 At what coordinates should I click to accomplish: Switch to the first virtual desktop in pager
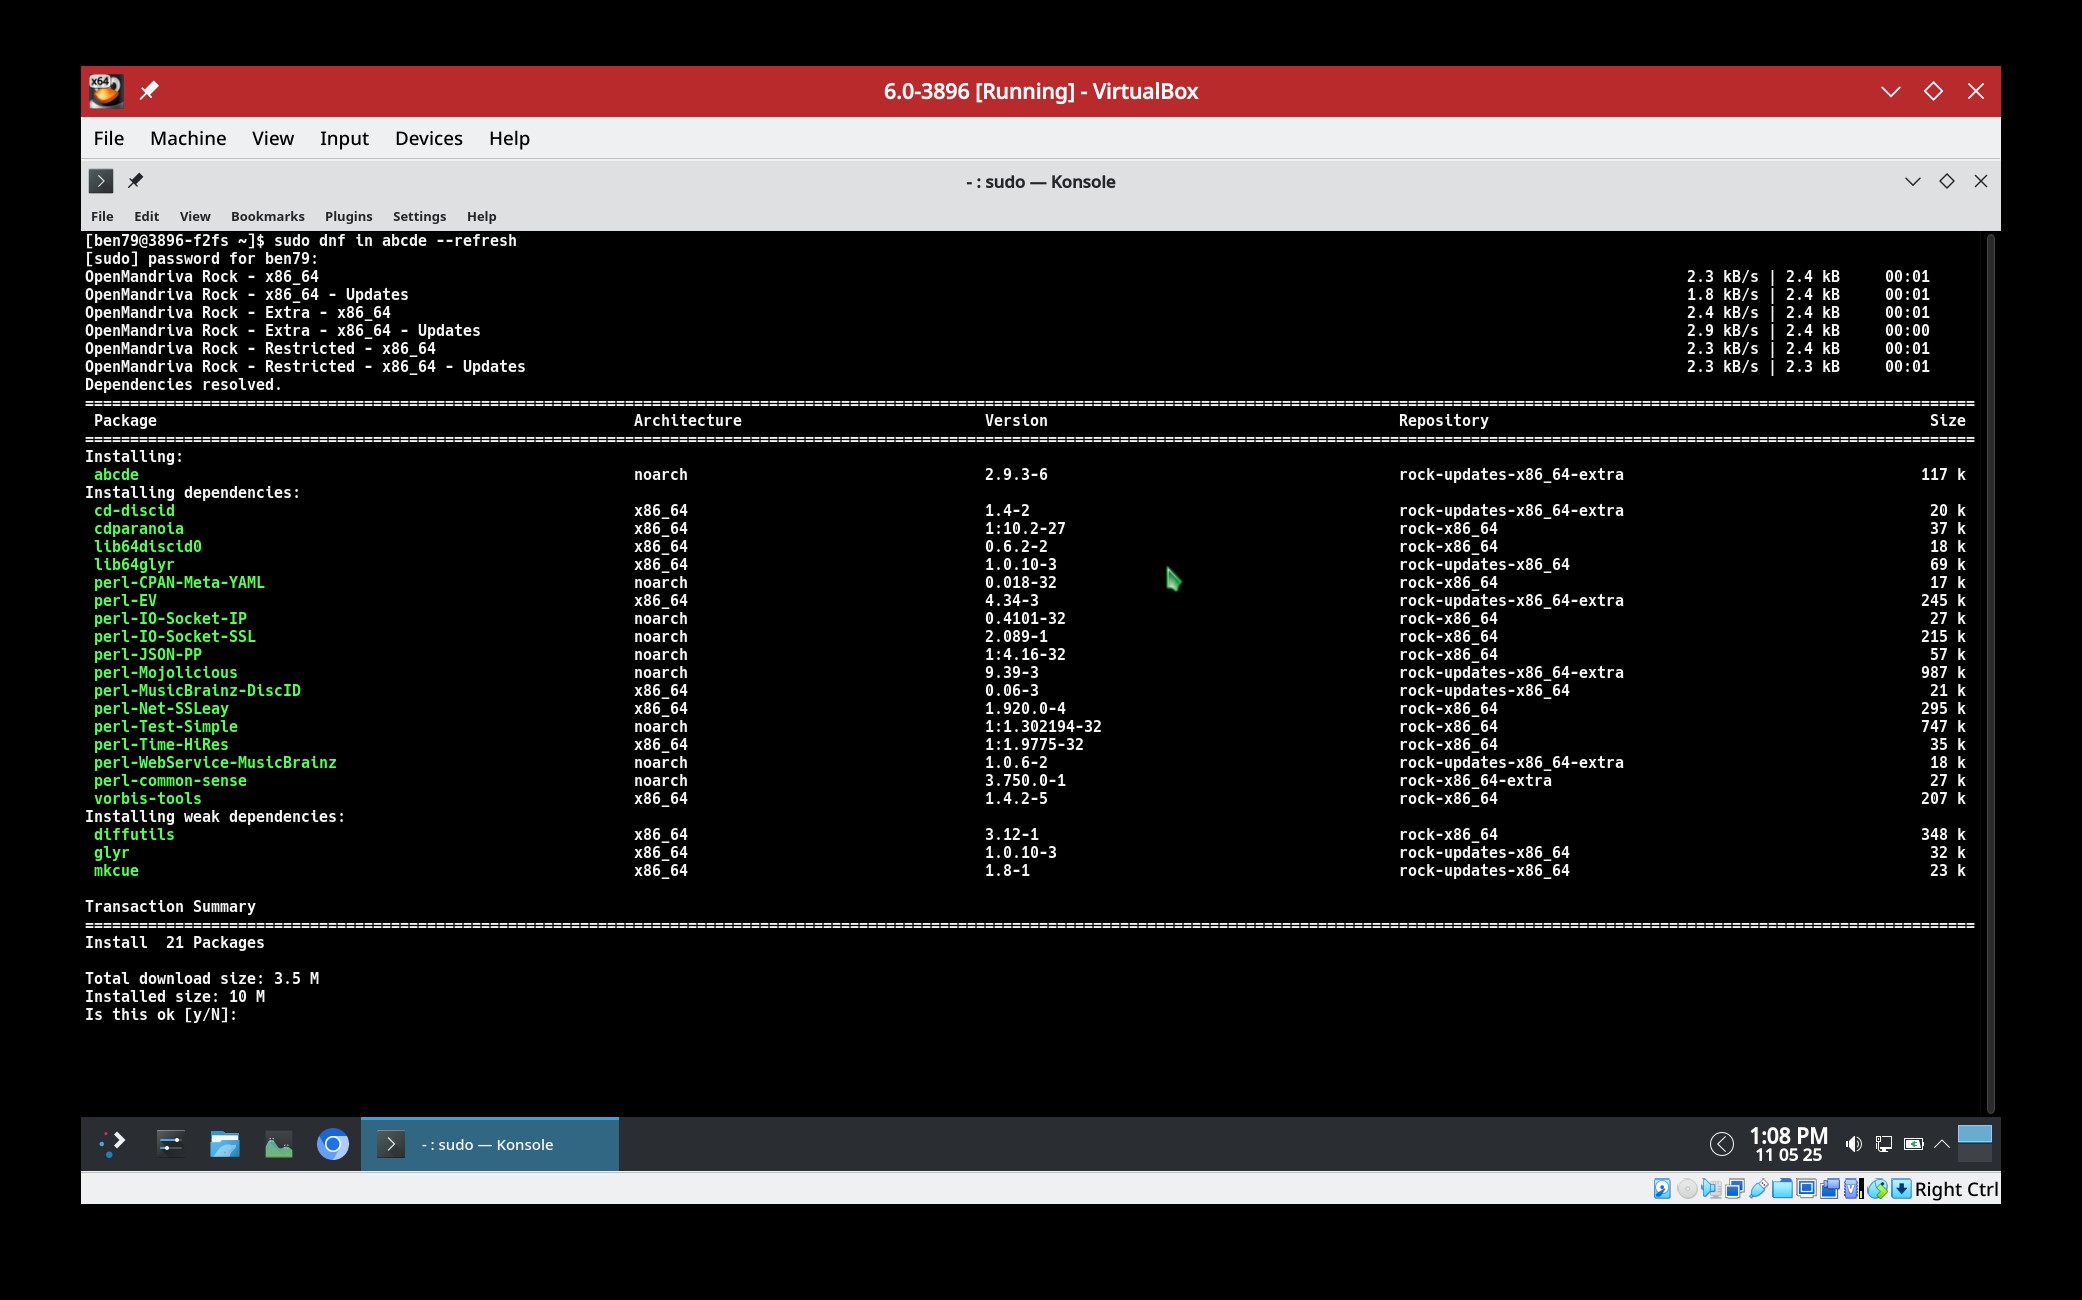(x=1975, y=1134)
